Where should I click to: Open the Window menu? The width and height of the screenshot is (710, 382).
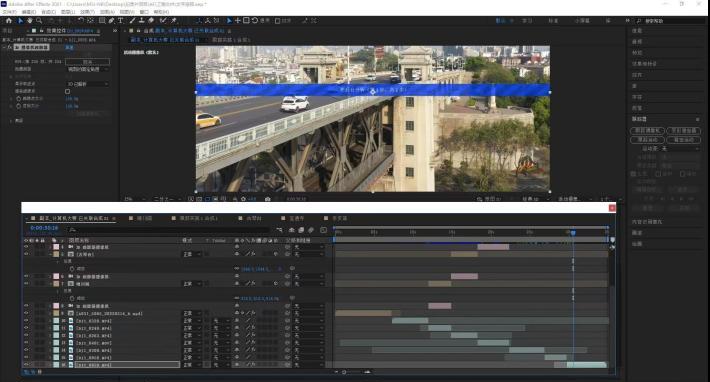click(x=144, y=12)
